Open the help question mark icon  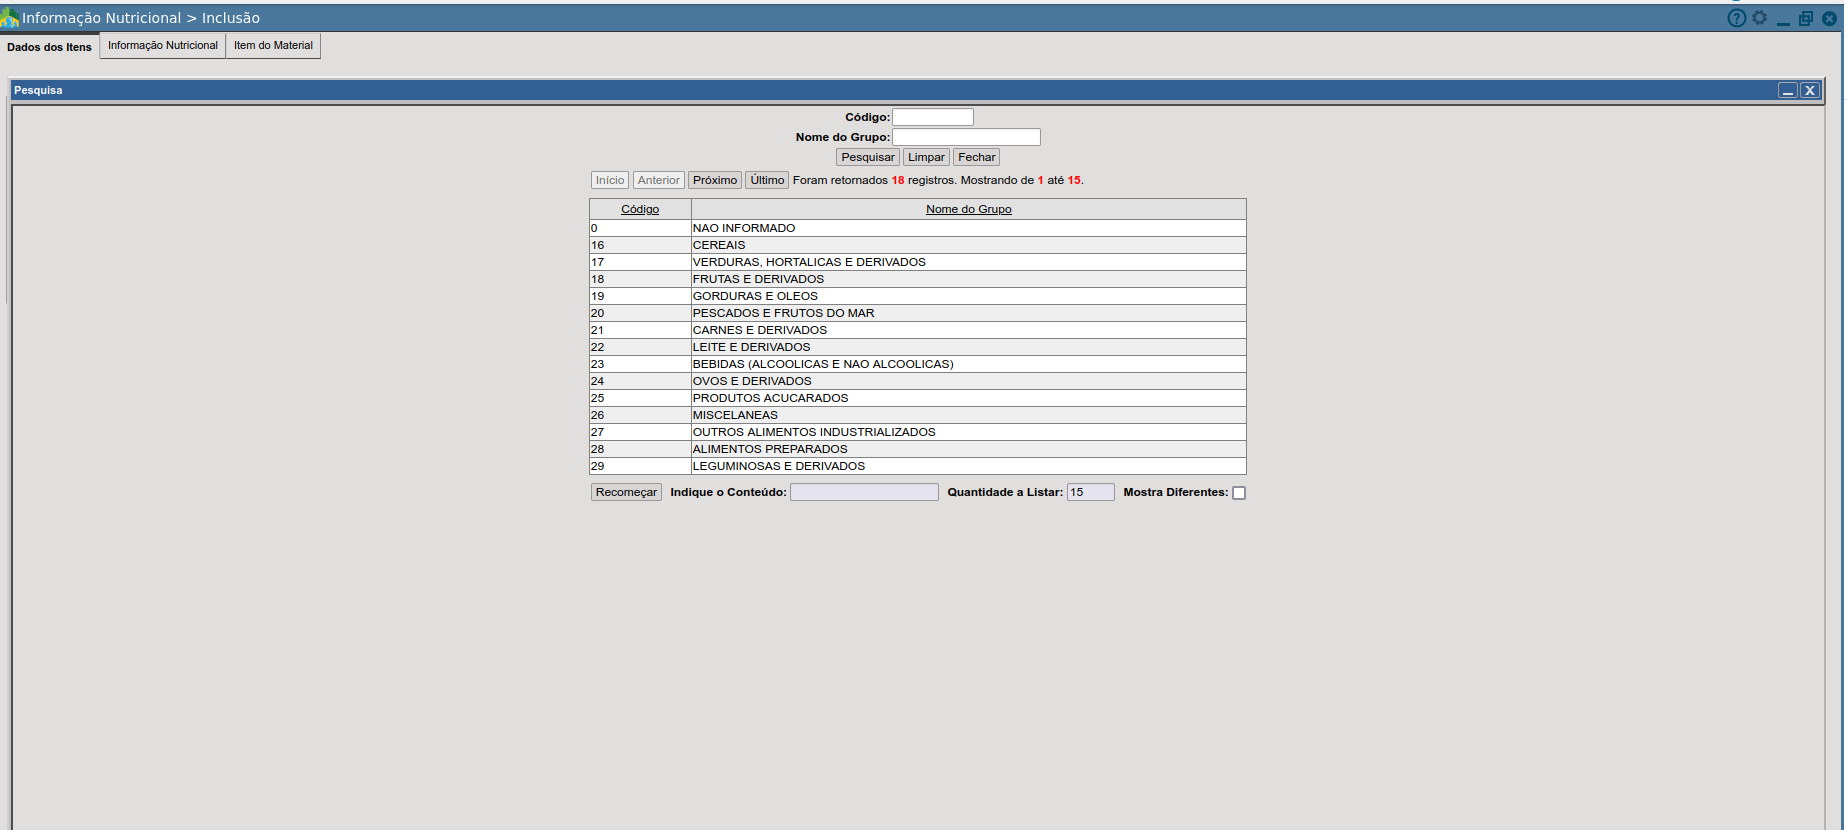click(x=1736, y=18)
